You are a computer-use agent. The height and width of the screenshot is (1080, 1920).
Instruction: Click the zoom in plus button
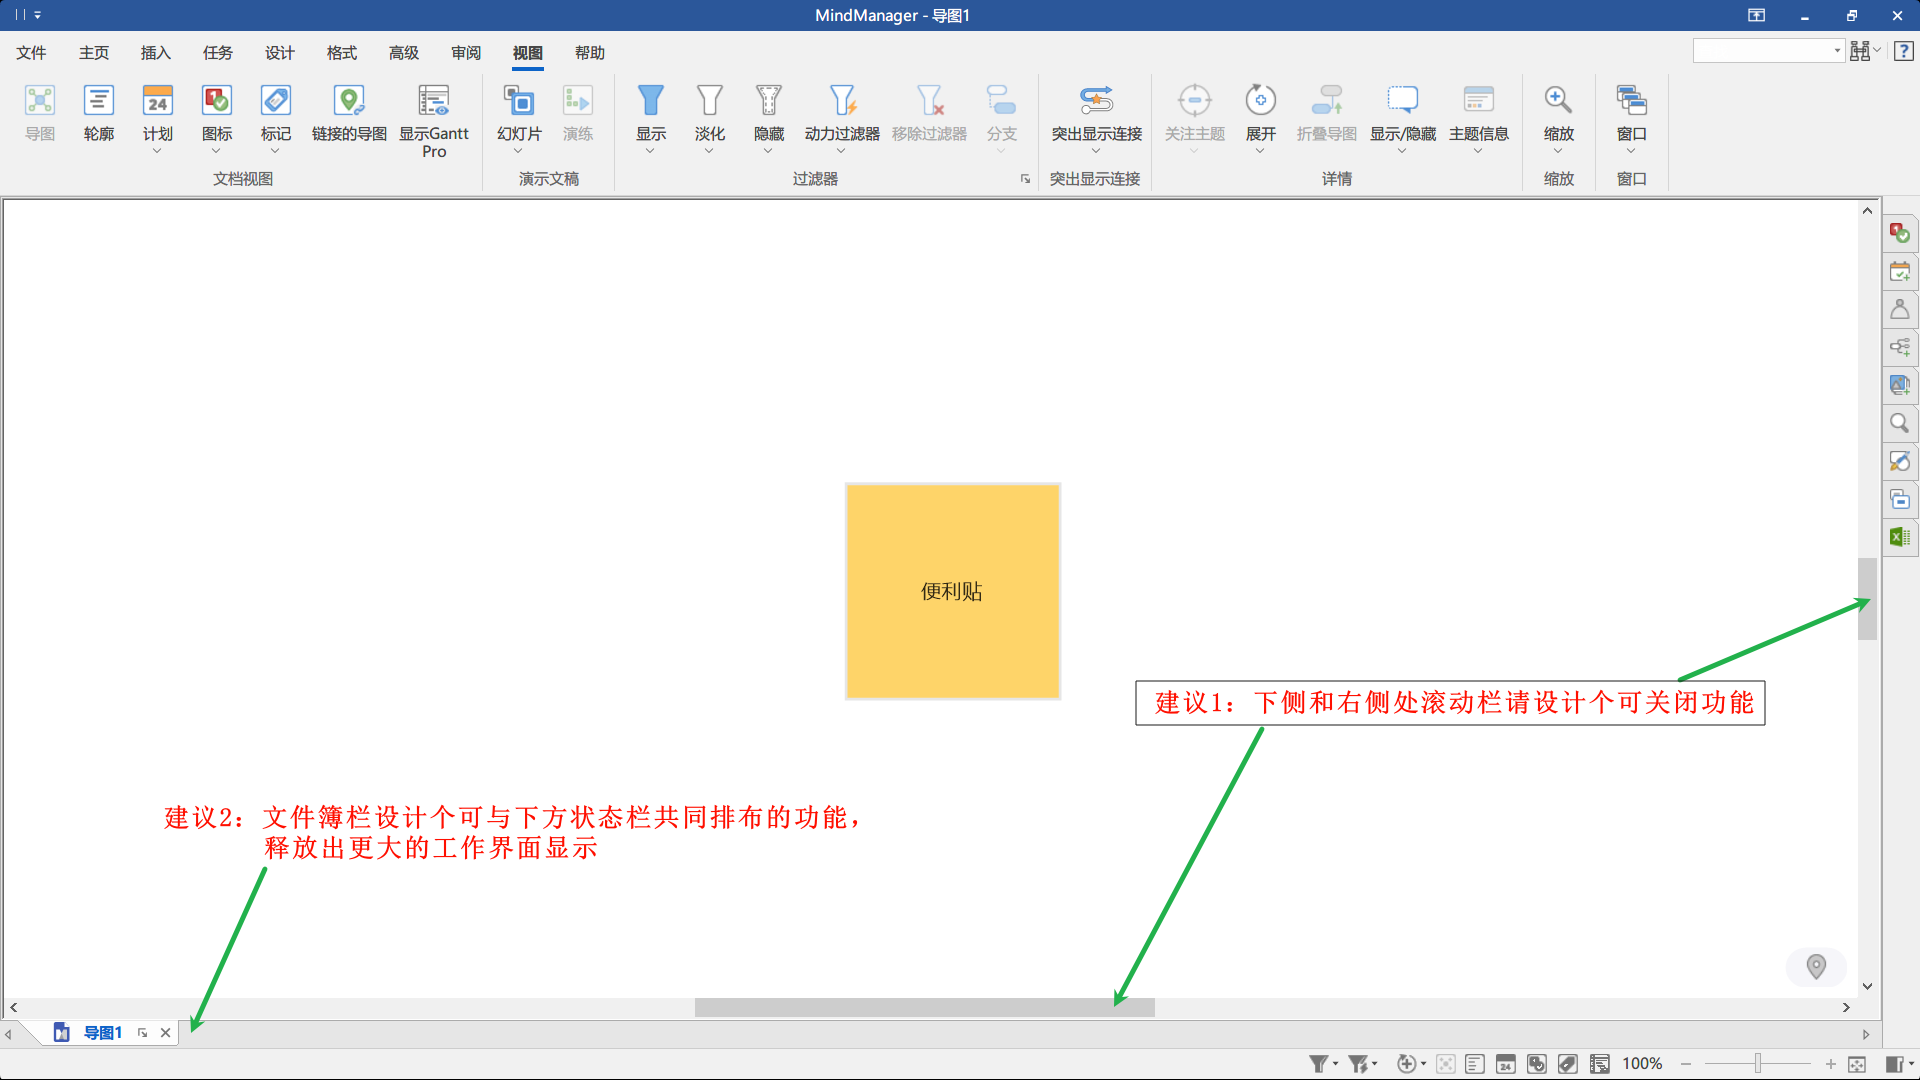(x=1830, y=1064)
